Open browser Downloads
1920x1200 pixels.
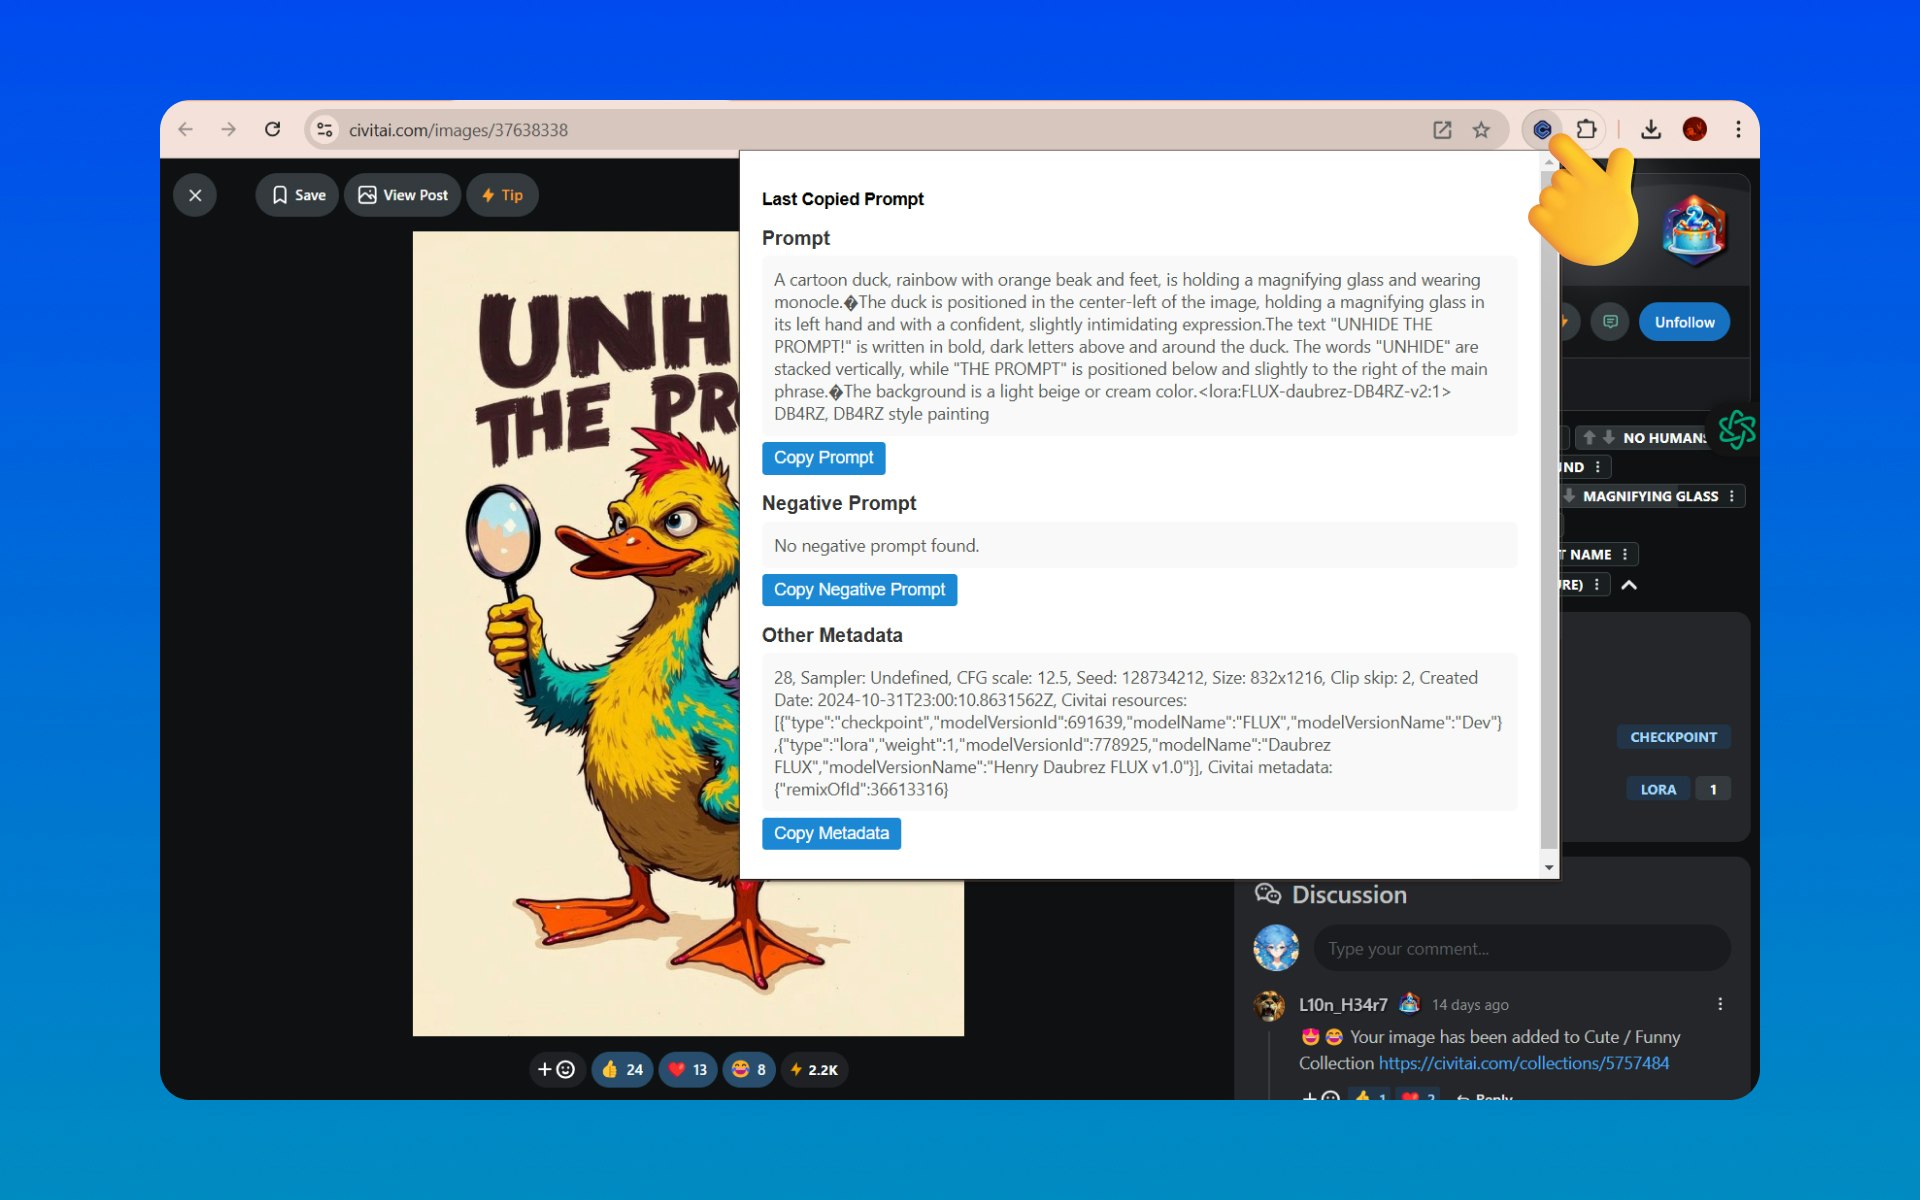(1651, 129)
